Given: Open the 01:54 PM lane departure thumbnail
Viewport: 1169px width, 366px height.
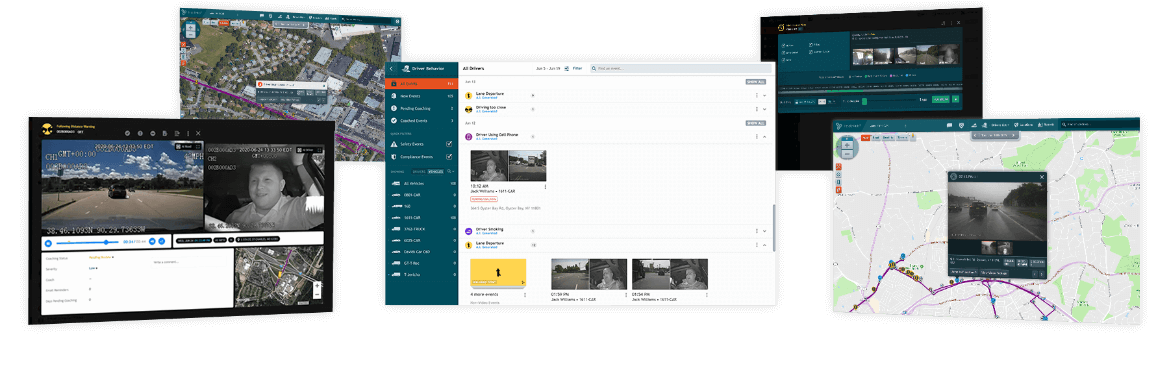Looking at the screenshot, I should point(669,274).
